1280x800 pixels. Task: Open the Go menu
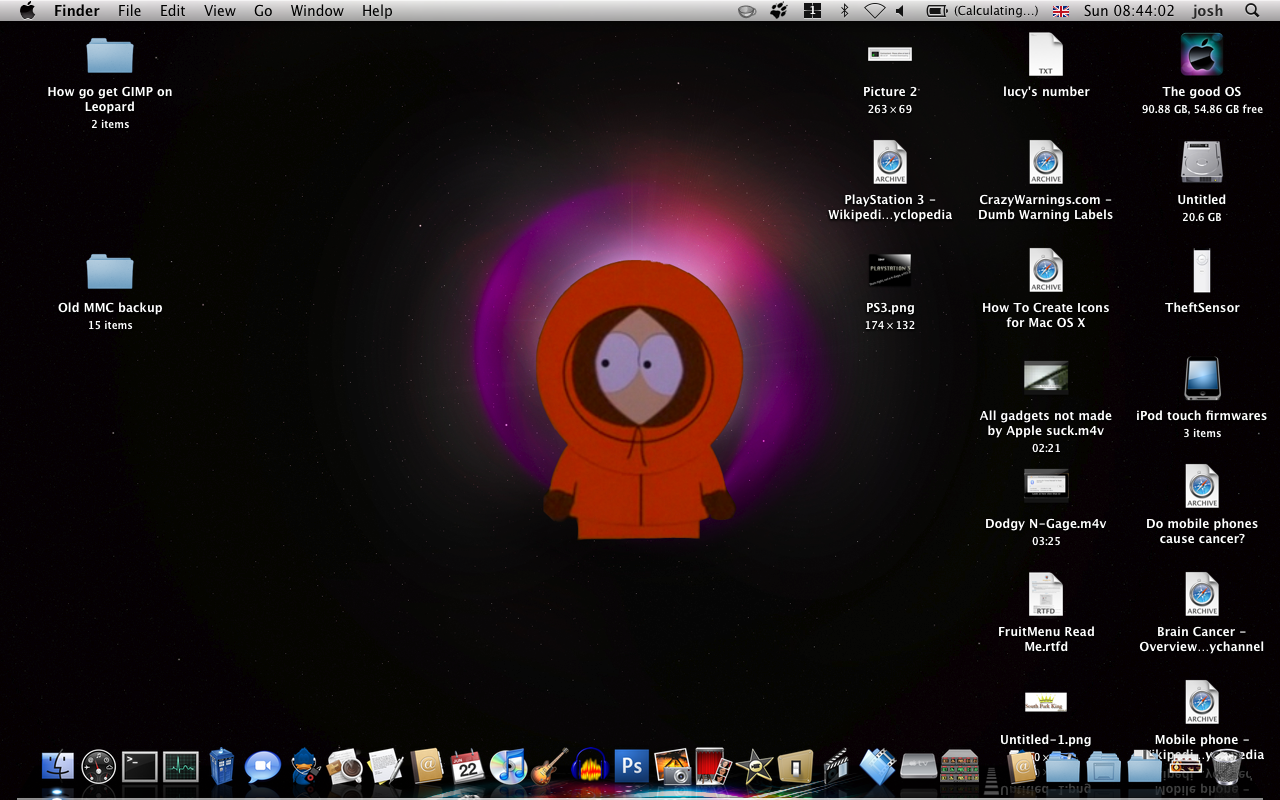(263, 11)
